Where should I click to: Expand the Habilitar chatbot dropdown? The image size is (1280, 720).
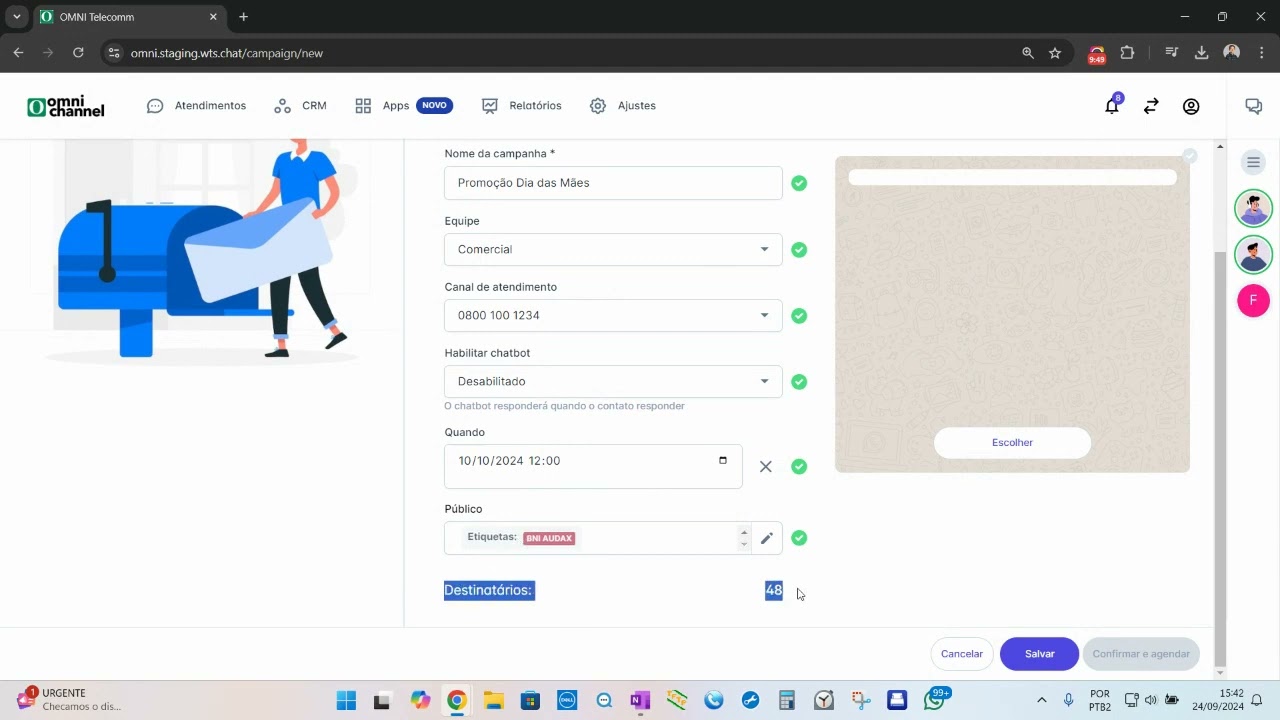click(613, 381)
